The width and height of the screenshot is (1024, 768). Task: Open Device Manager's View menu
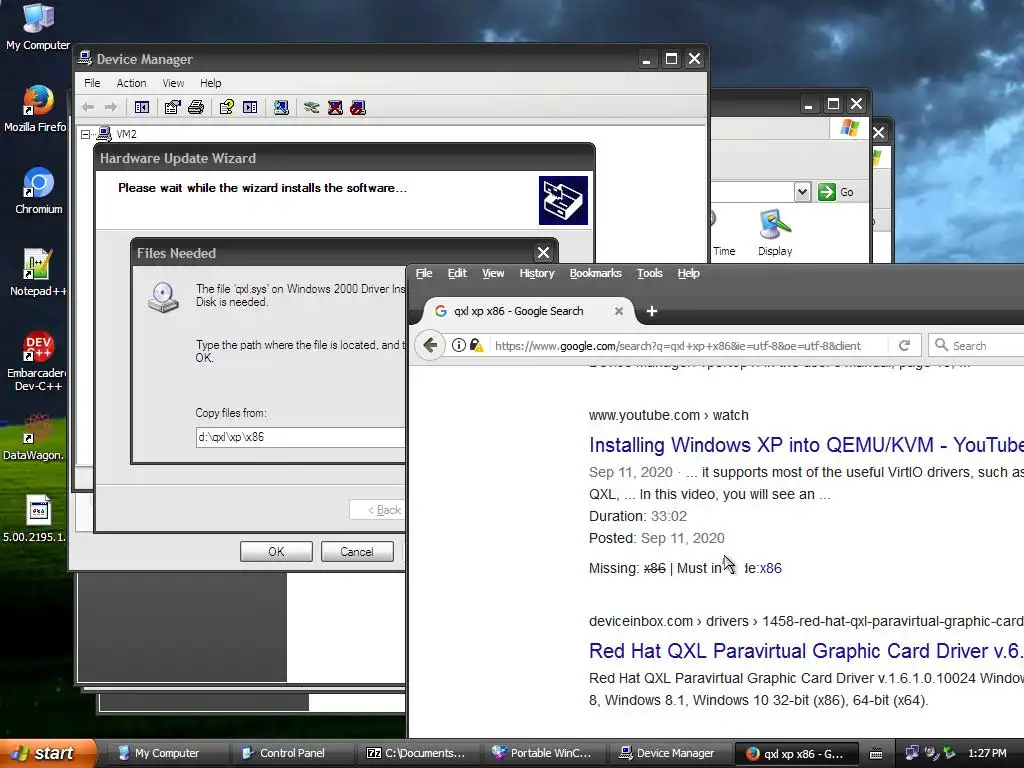click(173, 83)
